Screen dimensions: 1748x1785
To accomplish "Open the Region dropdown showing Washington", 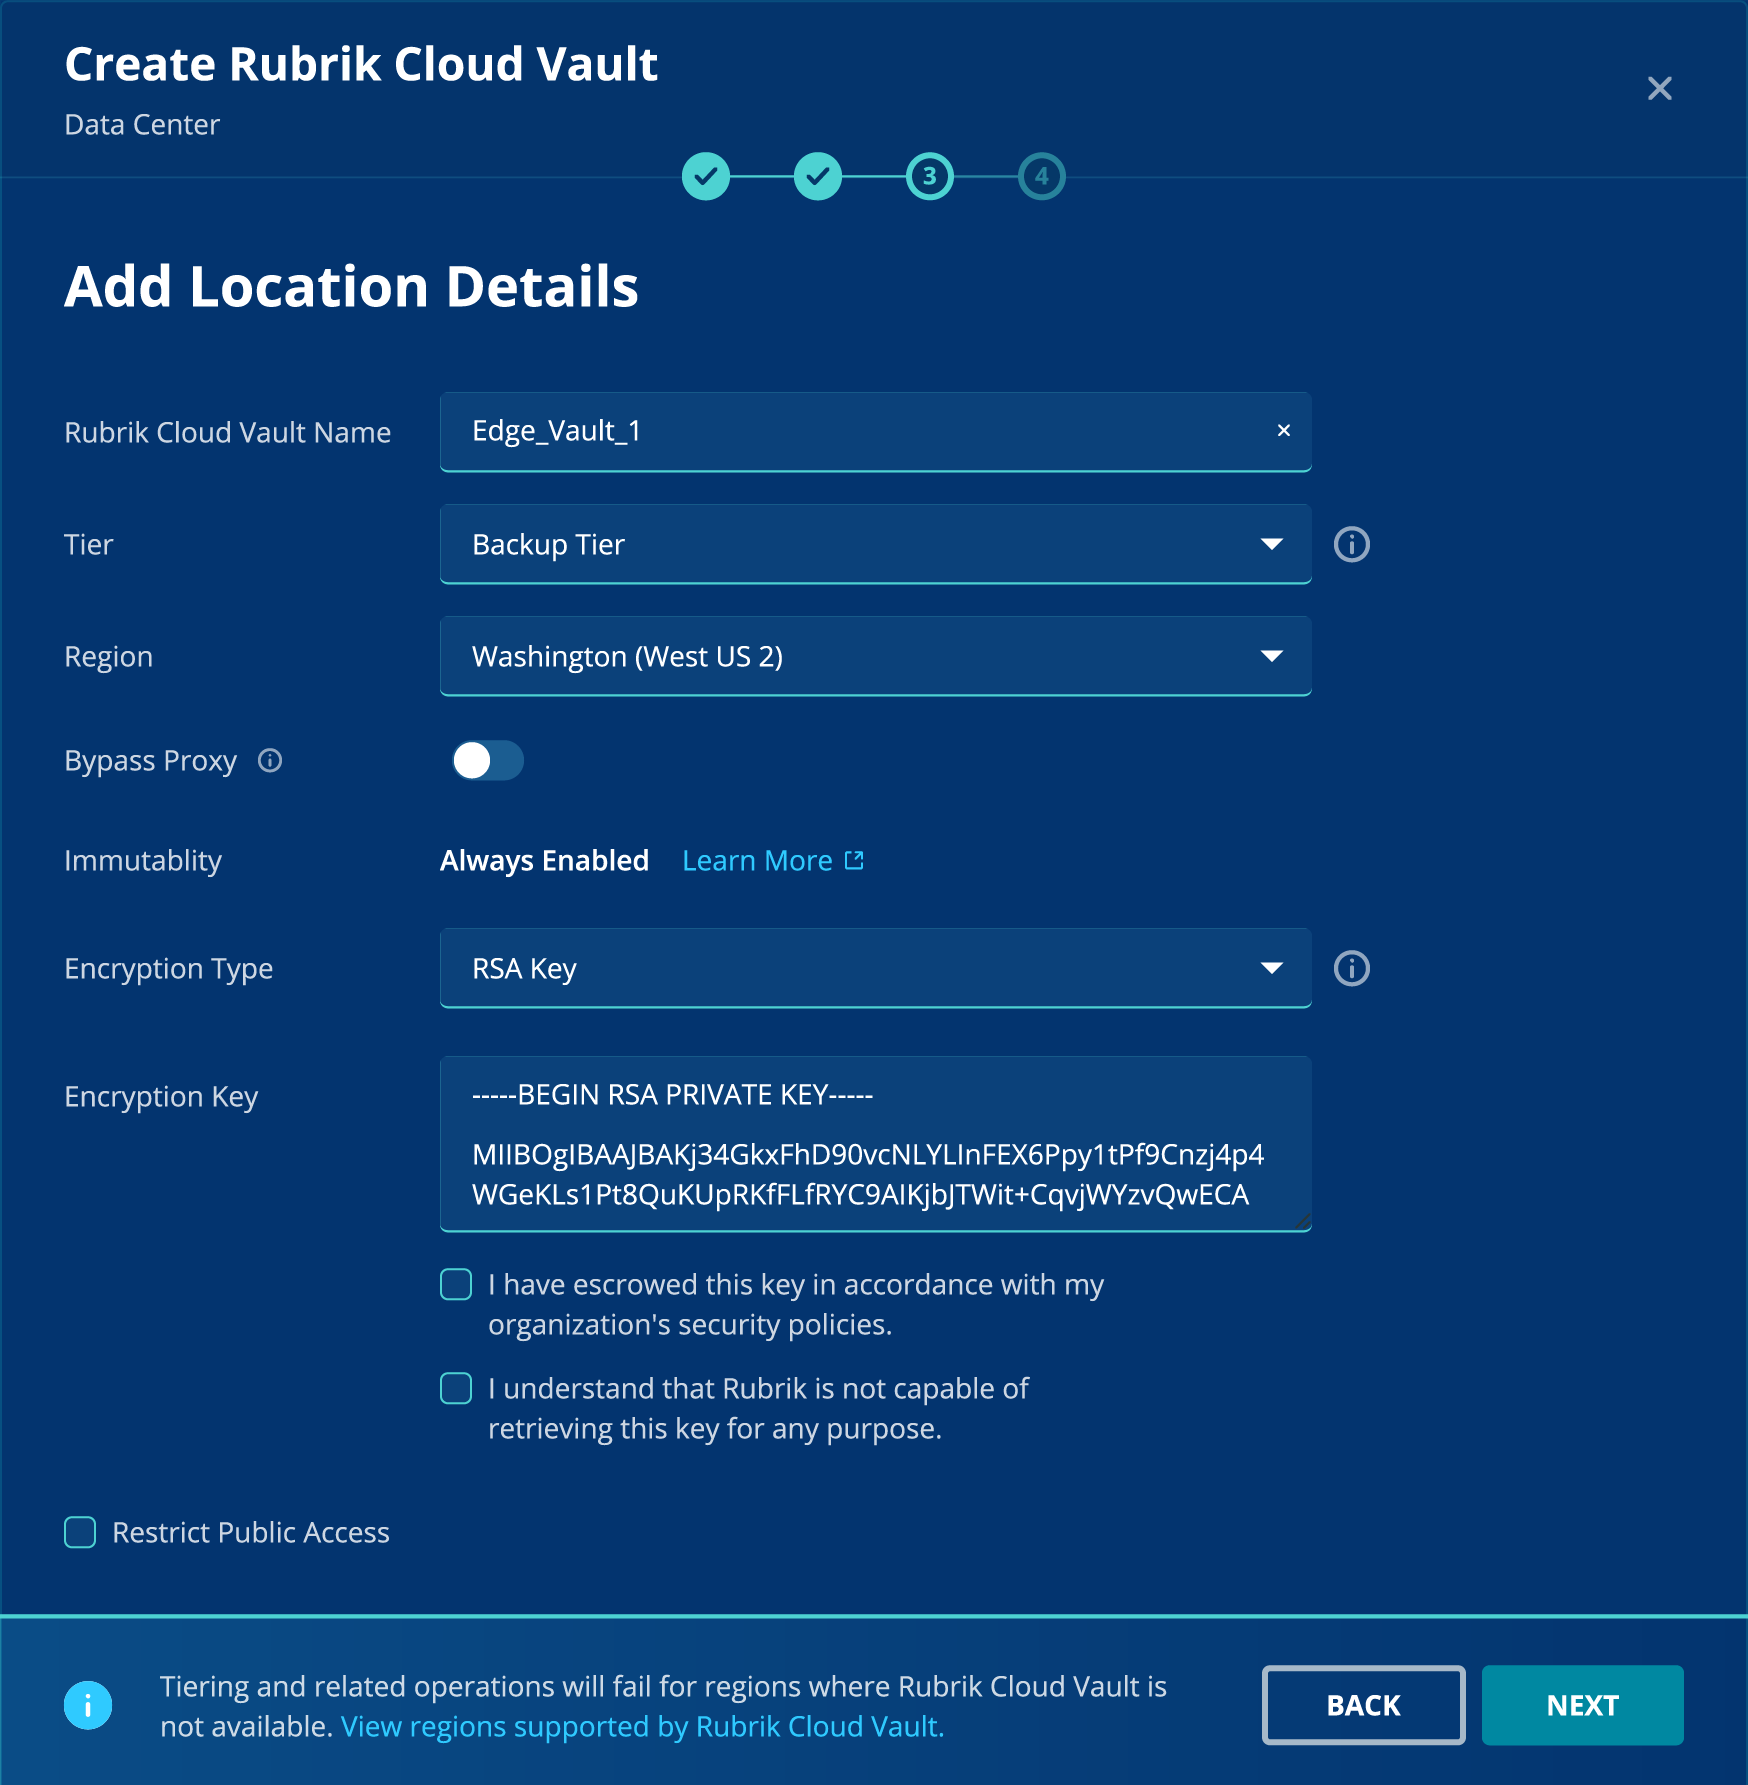I will [875, 657].
